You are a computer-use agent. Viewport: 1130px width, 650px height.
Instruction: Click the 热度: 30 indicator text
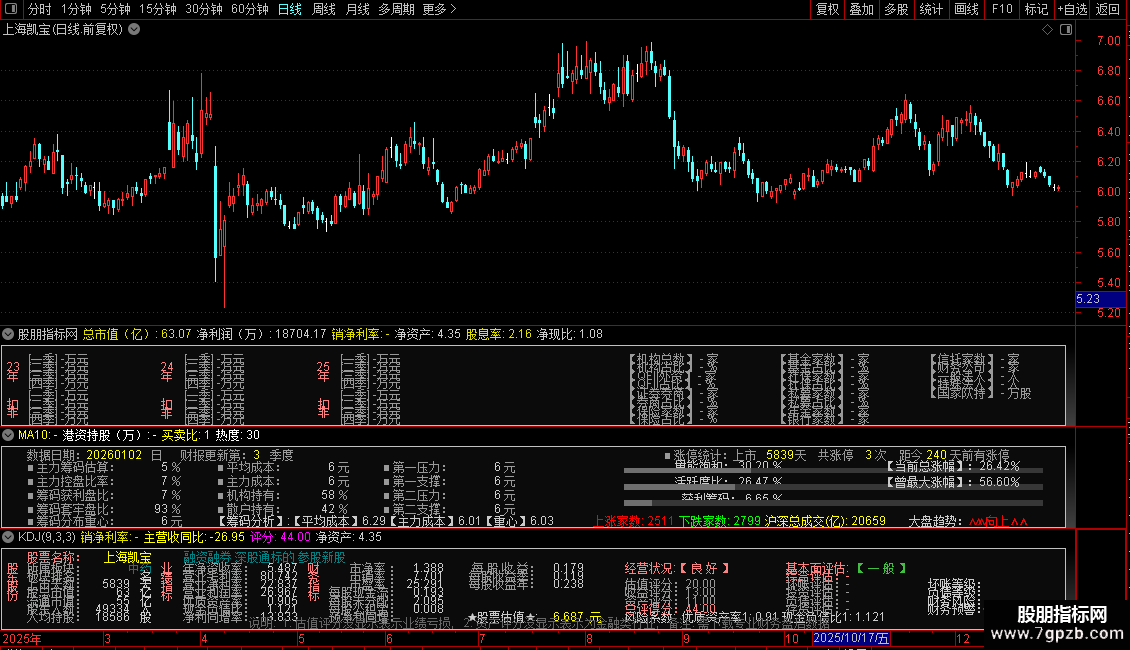(238, 435)
